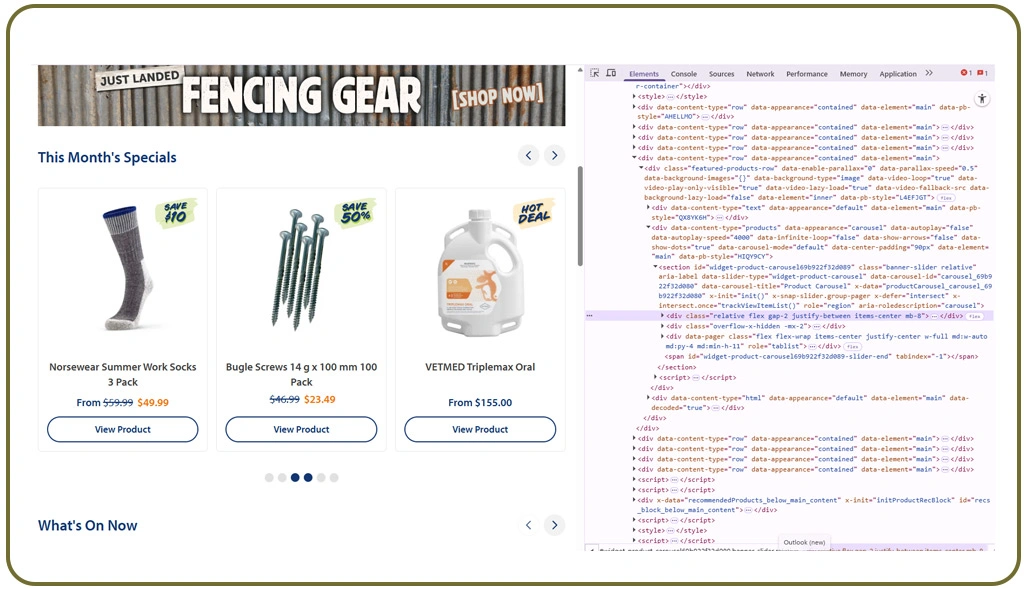Go to previous This Month's Specials slide

[528, 155]
